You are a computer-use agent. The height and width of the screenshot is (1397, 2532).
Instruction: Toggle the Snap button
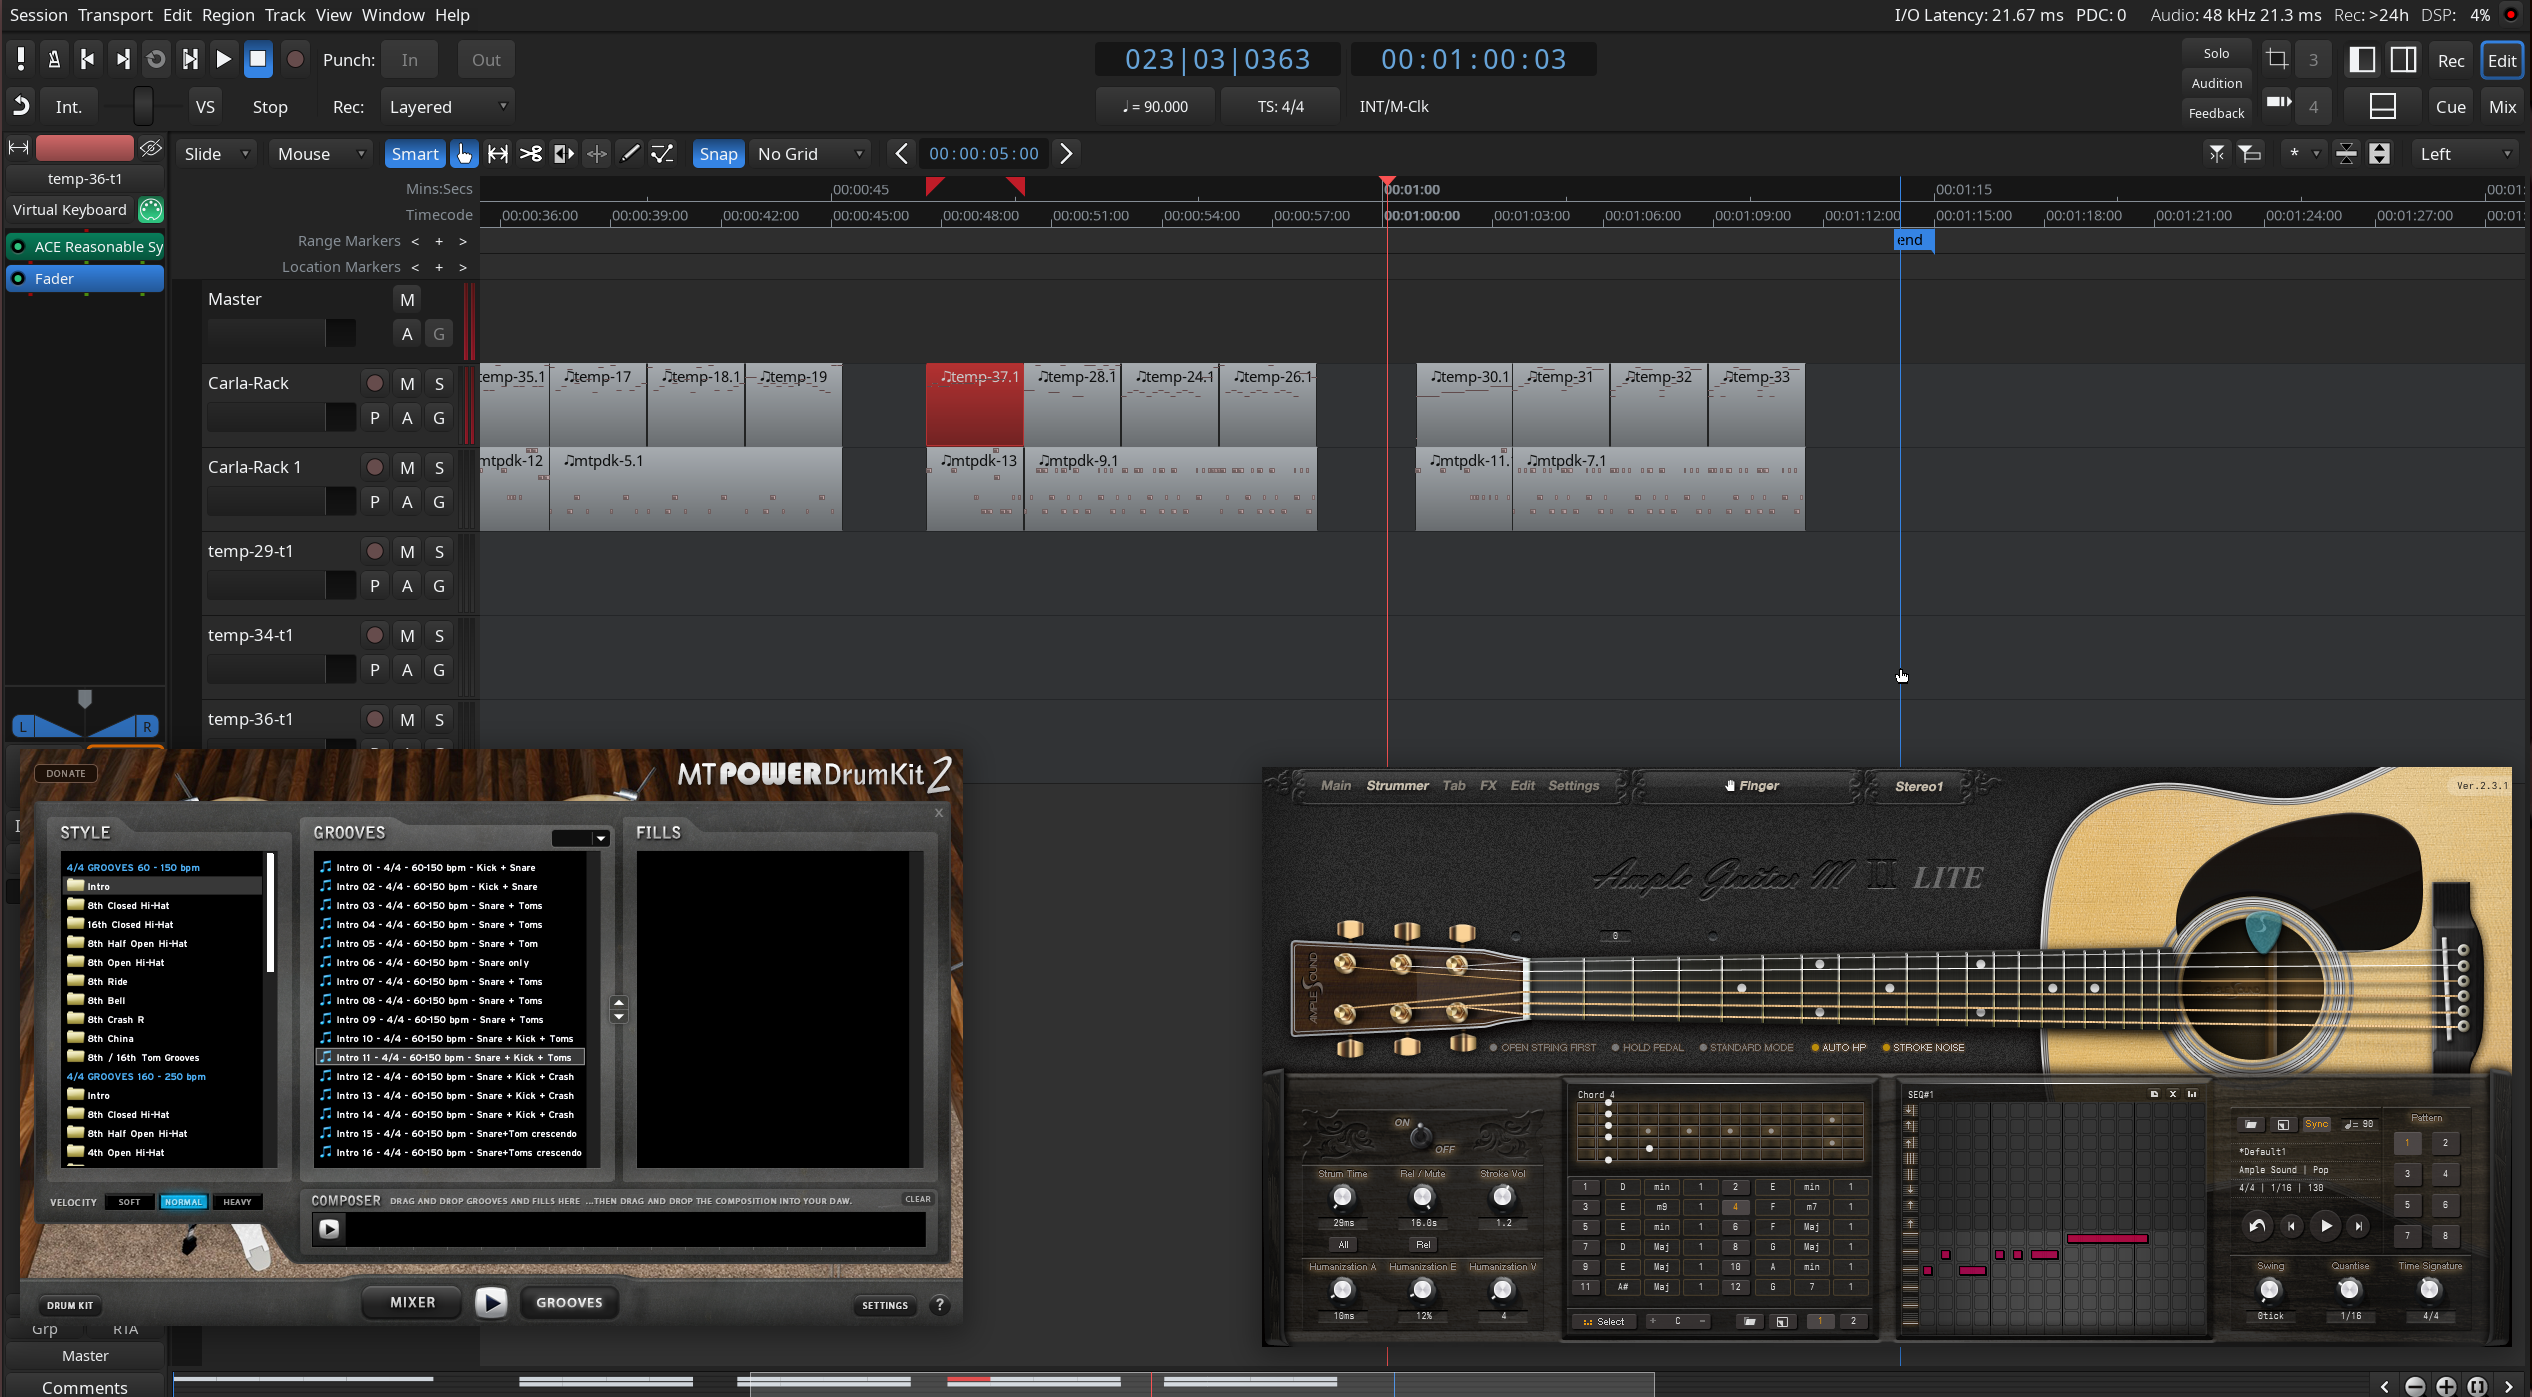coord(718,154)
